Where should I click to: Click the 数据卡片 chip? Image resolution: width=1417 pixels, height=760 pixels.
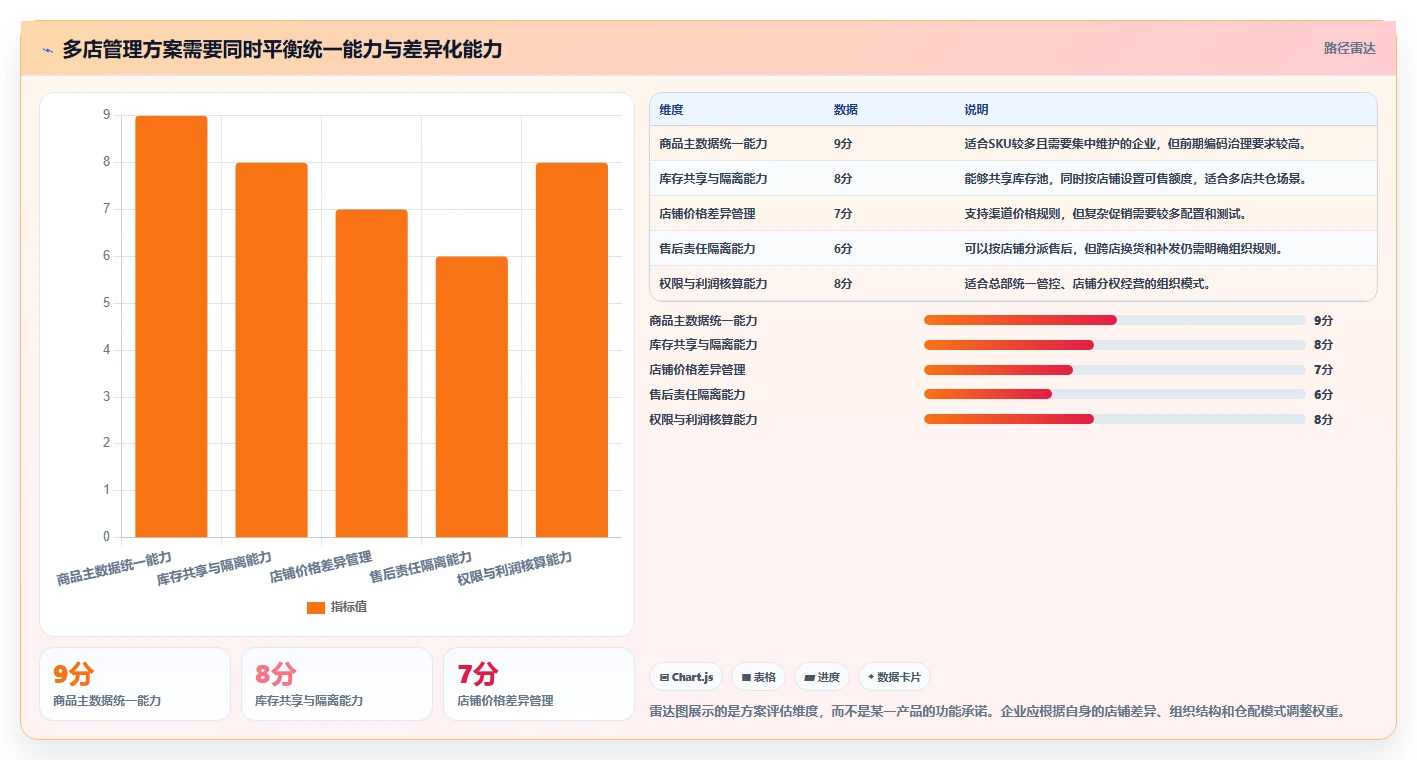point(894,677)
